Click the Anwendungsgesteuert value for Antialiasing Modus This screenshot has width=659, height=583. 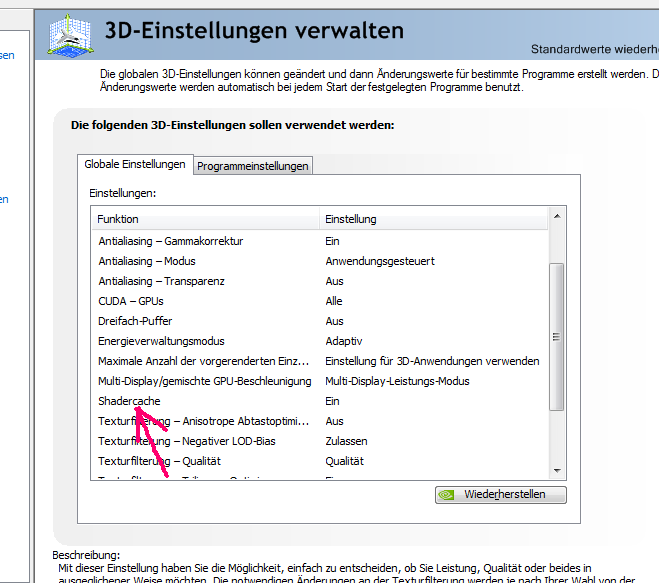click(x=380, y=261)
